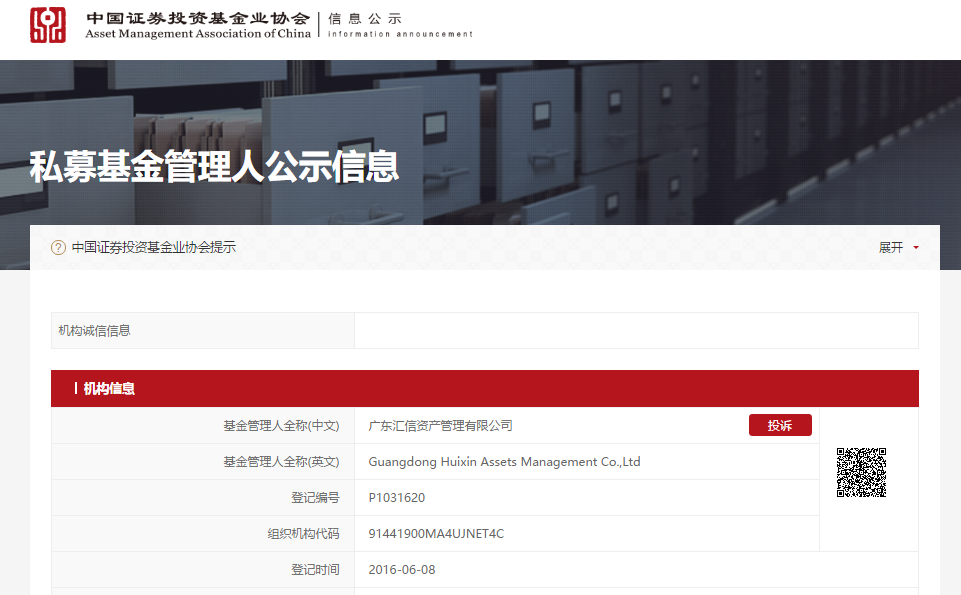Click Asset Management Association of China text
The height and width of the screenshot is (595, 961).
198,34
